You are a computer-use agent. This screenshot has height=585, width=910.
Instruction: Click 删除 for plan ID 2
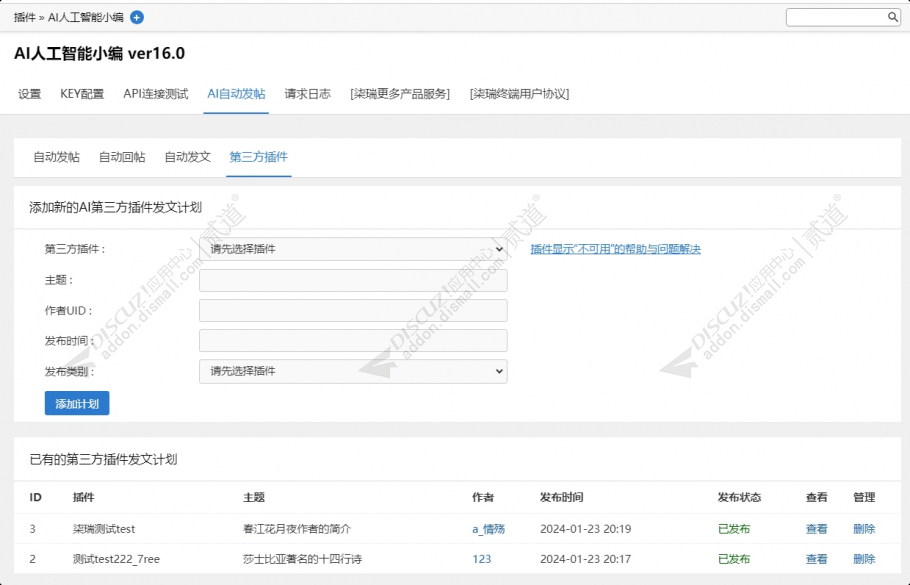[x=864, y=559]
